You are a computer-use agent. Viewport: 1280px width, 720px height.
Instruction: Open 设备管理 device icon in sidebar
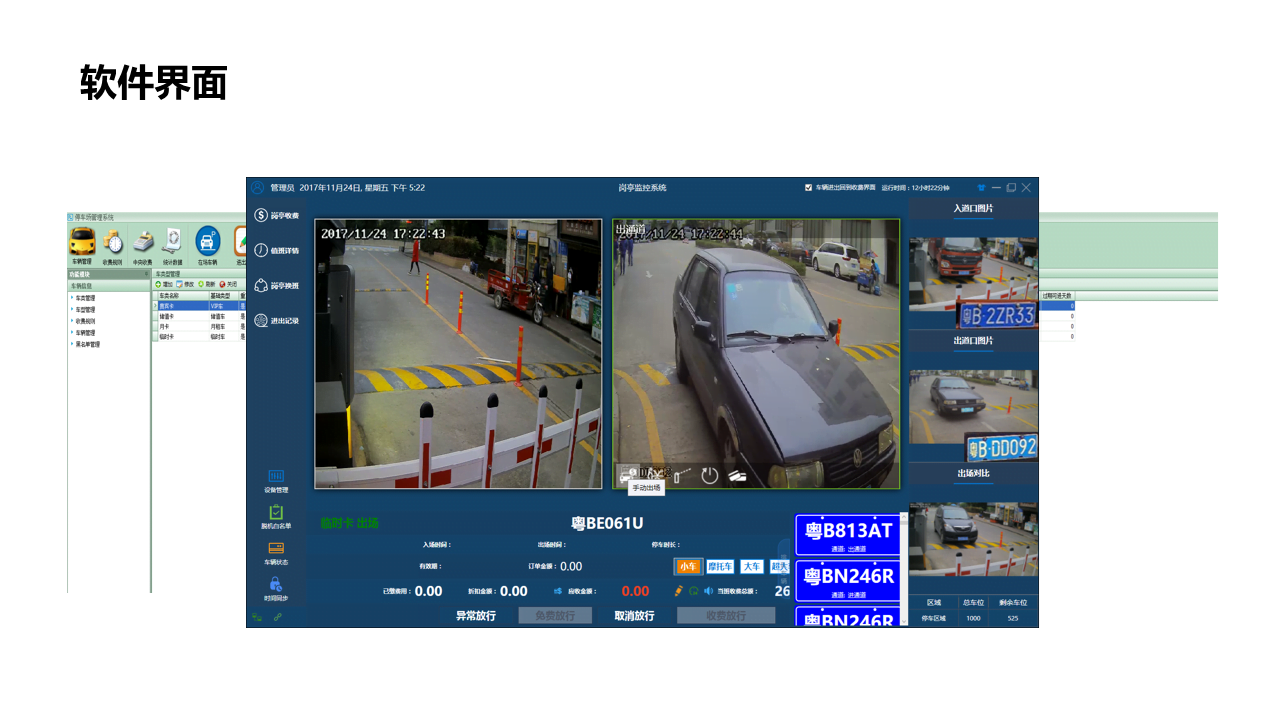pos(276,476)
